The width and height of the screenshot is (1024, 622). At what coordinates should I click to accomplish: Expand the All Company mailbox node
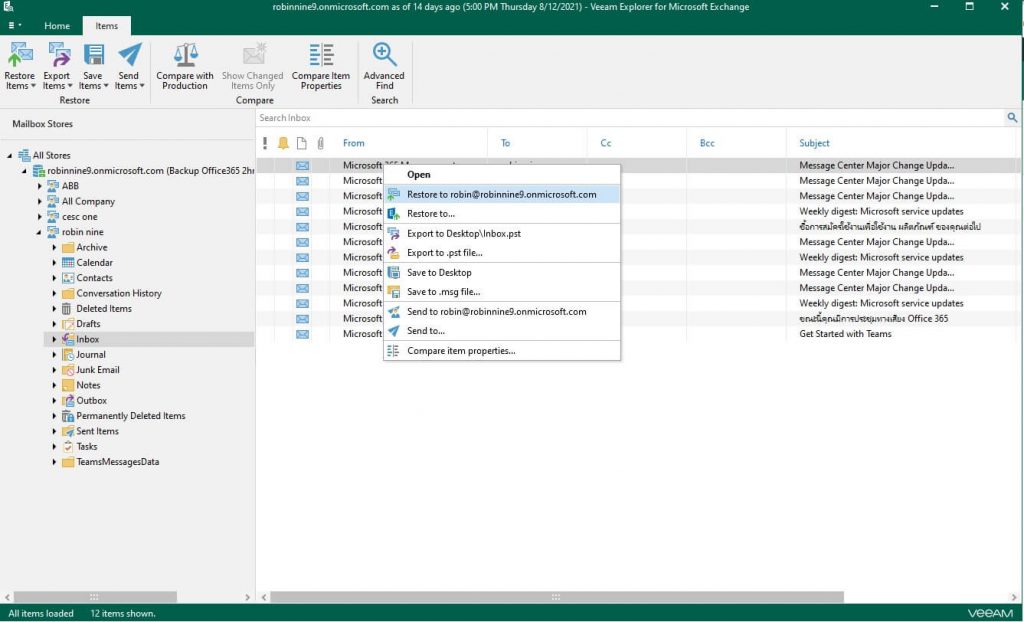[x=39, y=201]
